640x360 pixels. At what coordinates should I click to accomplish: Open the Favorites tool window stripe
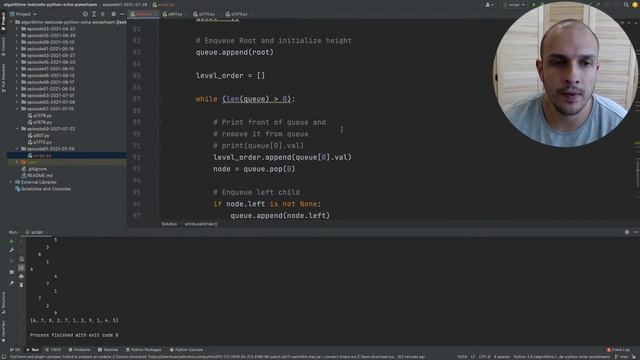3,331
